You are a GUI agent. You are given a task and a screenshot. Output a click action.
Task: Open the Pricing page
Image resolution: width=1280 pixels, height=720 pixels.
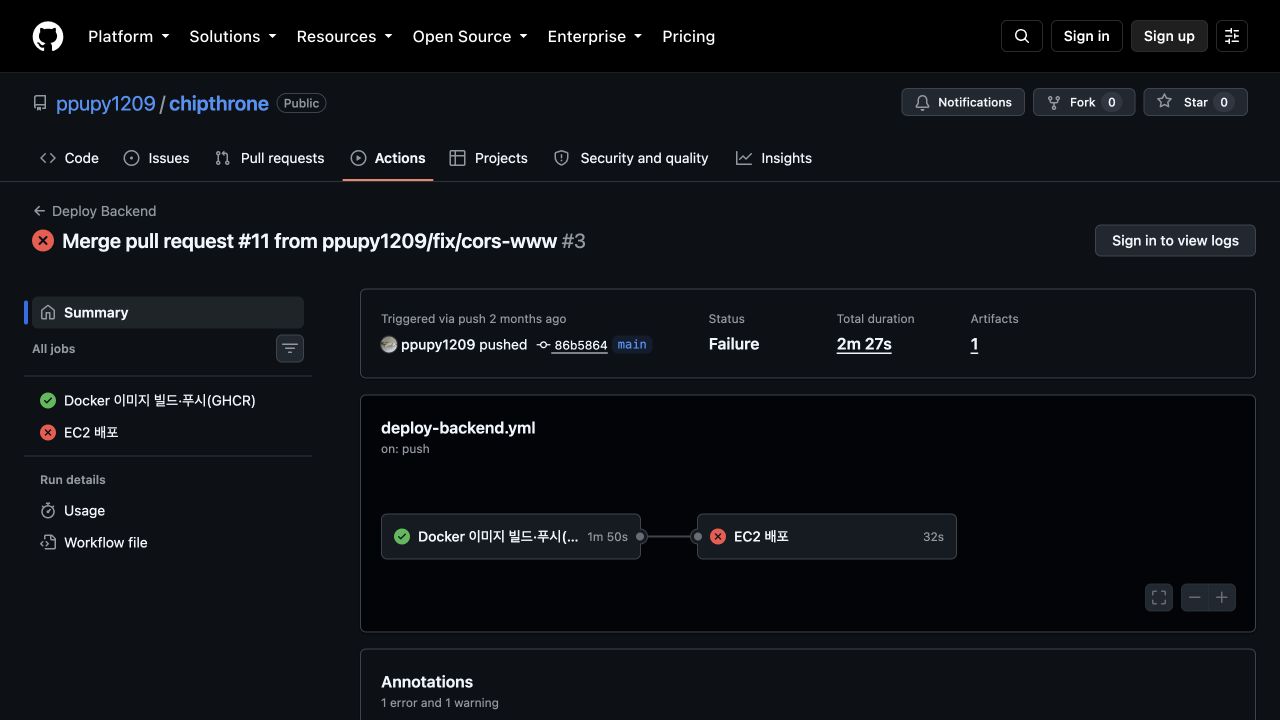tap(689, 36)
